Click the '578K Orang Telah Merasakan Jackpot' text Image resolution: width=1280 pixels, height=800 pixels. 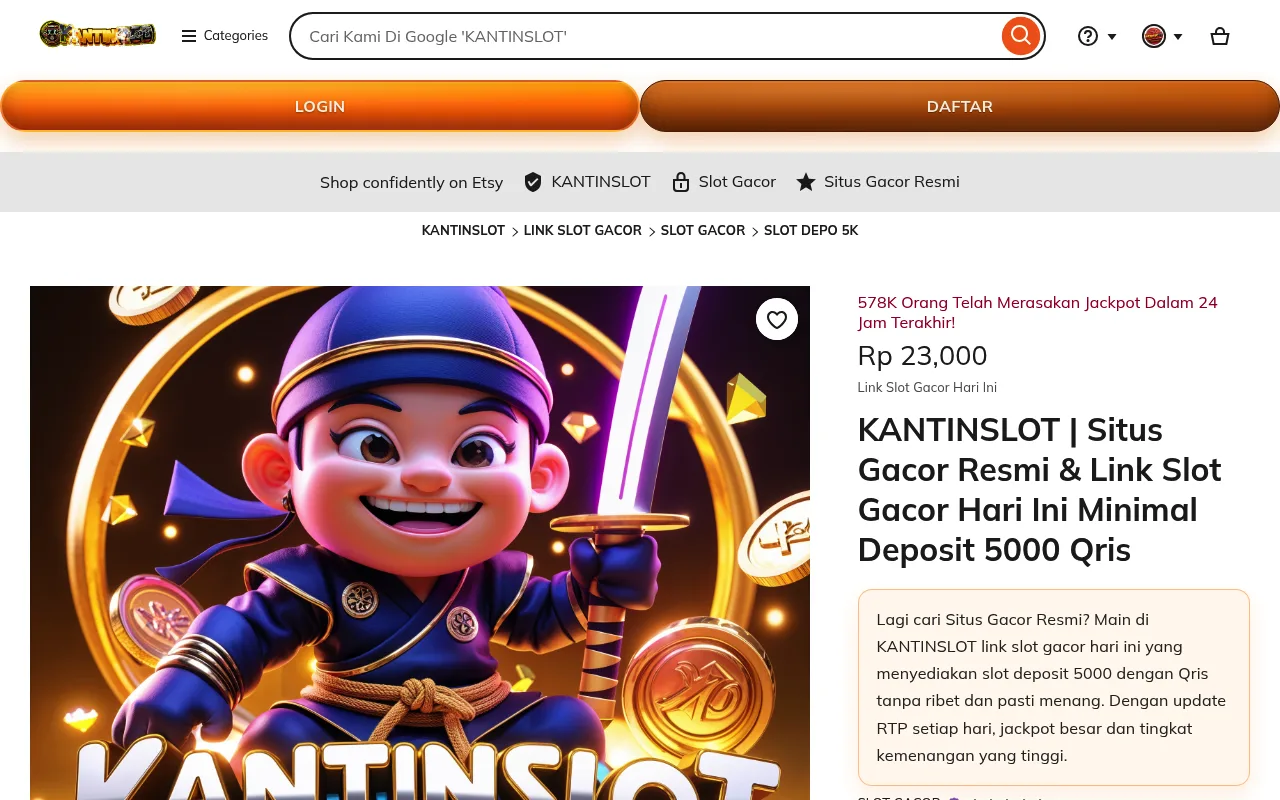coord(1038,312)
